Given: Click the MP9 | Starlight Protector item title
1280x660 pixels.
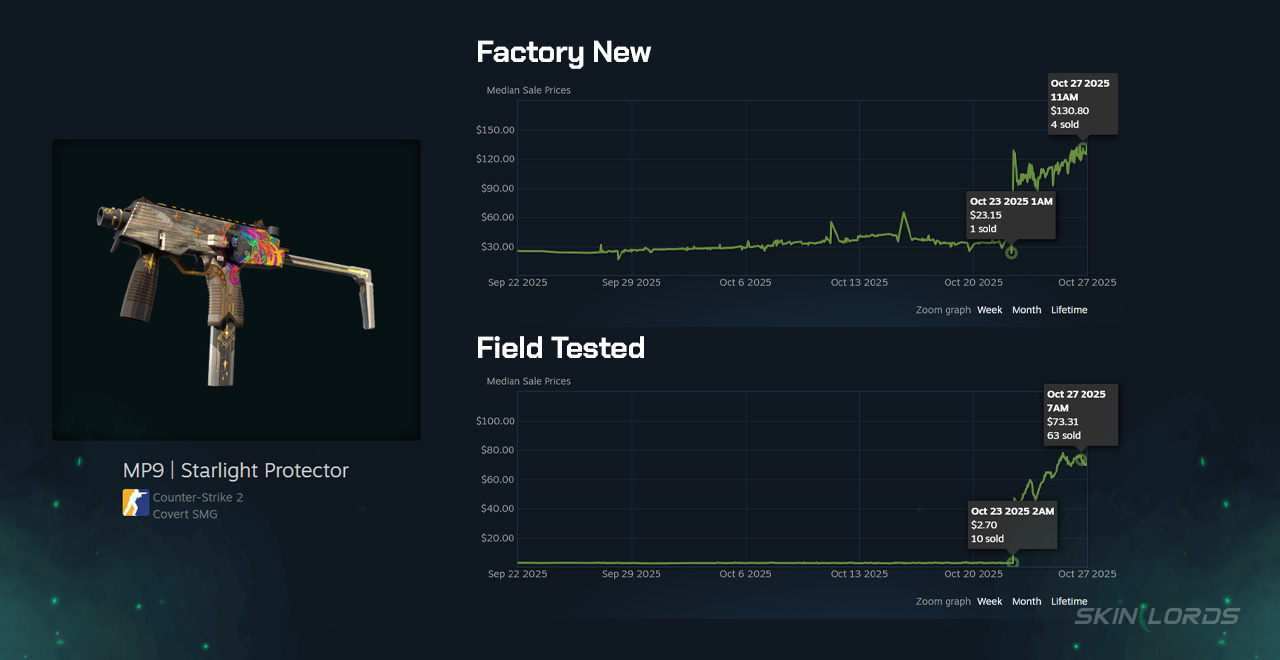Looking at the screenshot, I should click(x=236, y=470).
